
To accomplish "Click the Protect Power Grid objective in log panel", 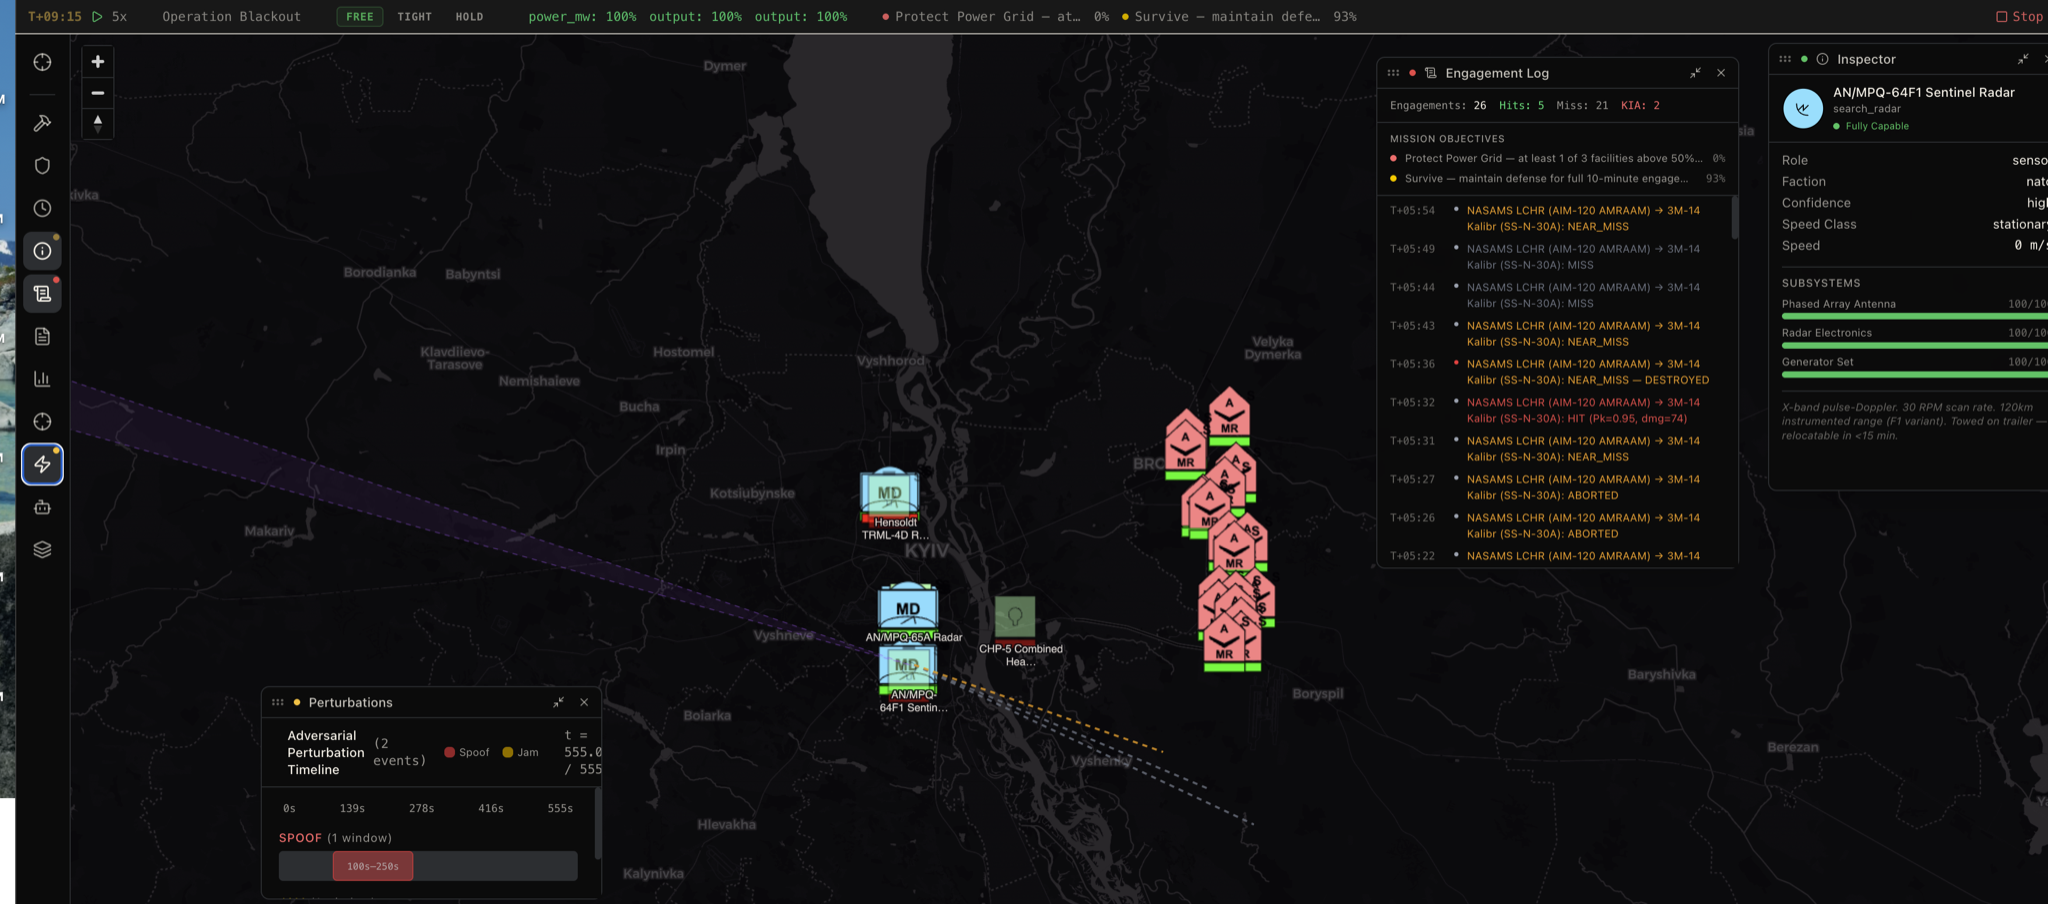I will pos(1557,158).
